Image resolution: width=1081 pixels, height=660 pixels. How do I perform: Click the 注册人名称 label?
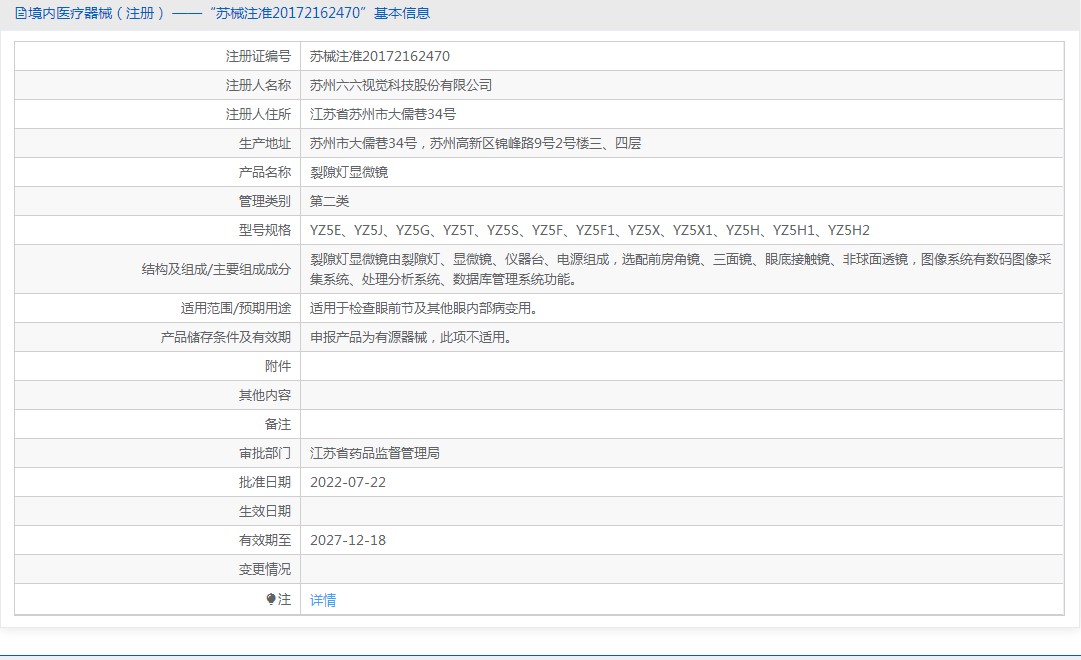pos(258,86)
